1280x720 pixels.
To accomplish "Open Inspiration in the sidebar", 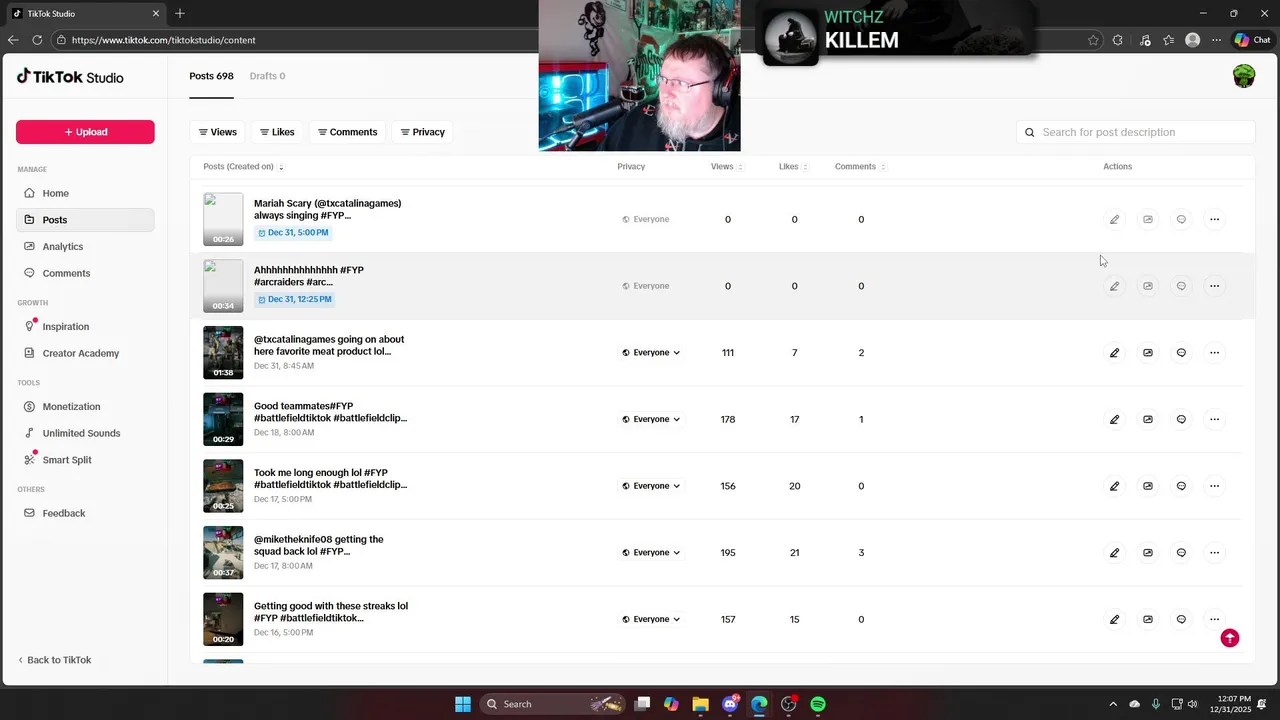I will pos(85,326).
